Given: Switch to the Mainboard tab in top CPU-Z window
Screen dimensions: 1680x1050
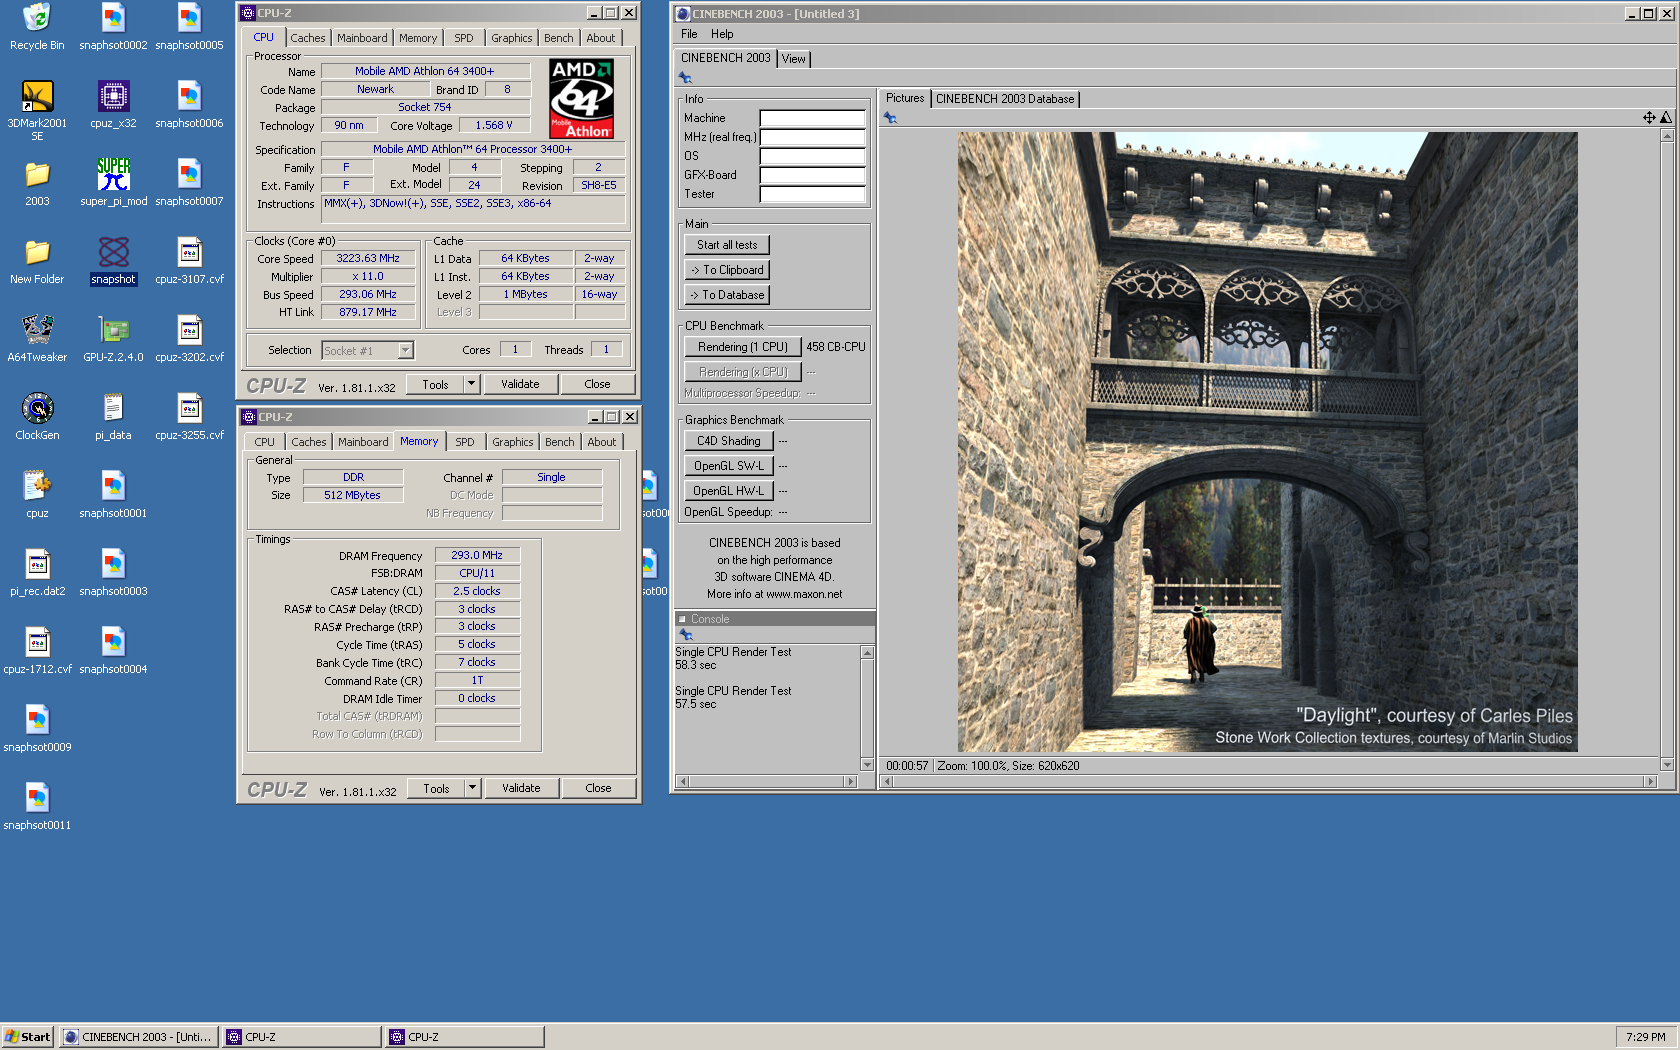Looking at the screenshot, I should [x=362, y=38].
